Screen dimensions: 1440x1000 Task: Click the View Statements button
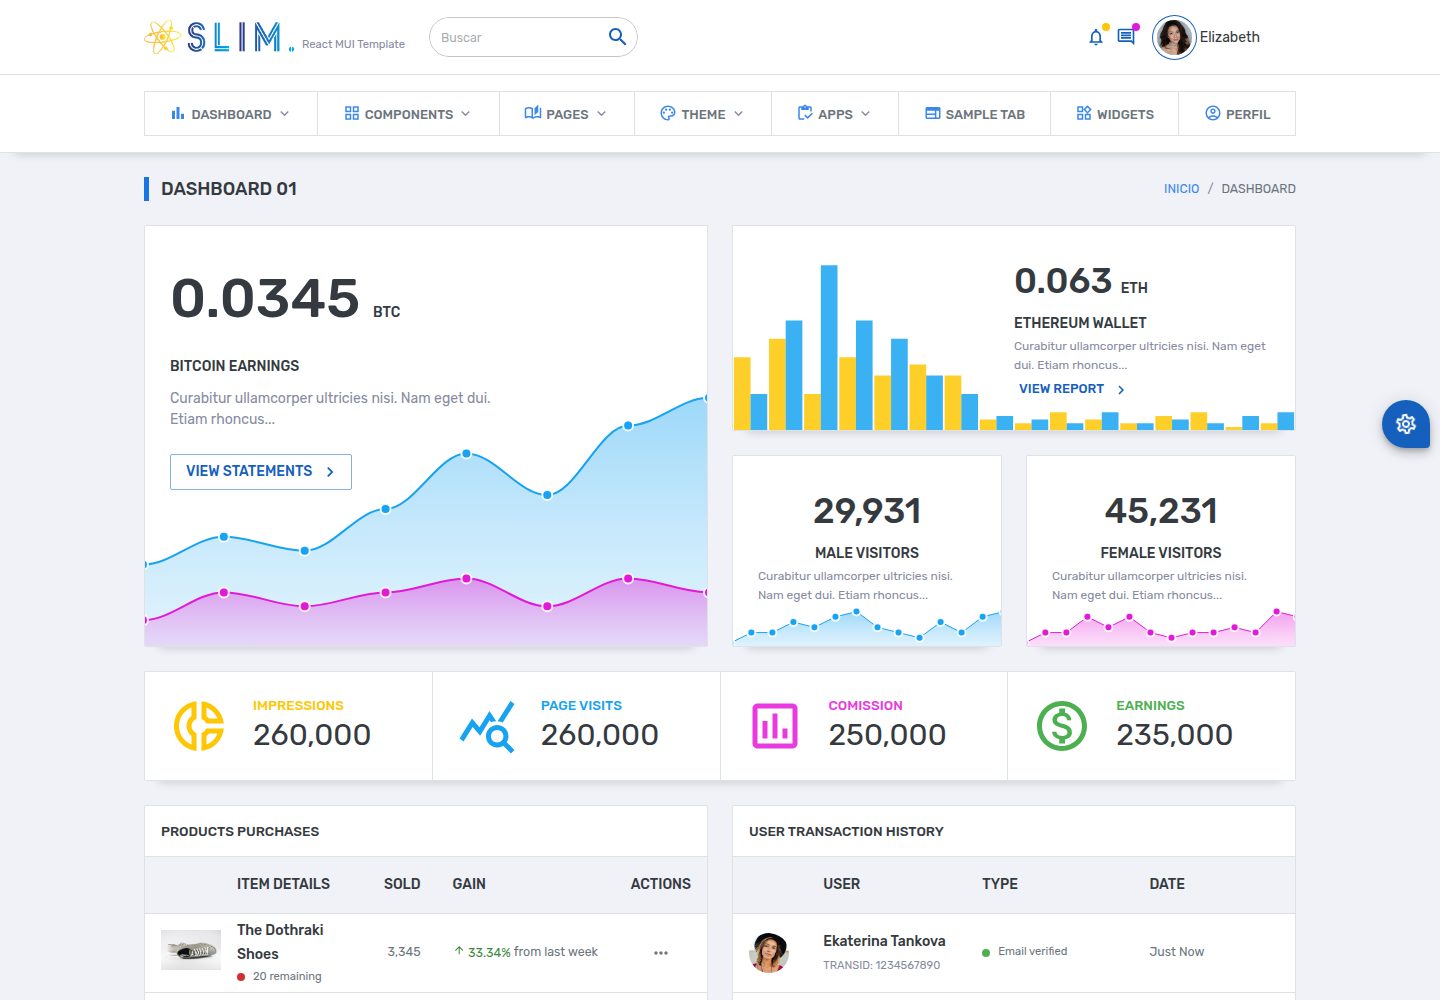tap(261, 472)
